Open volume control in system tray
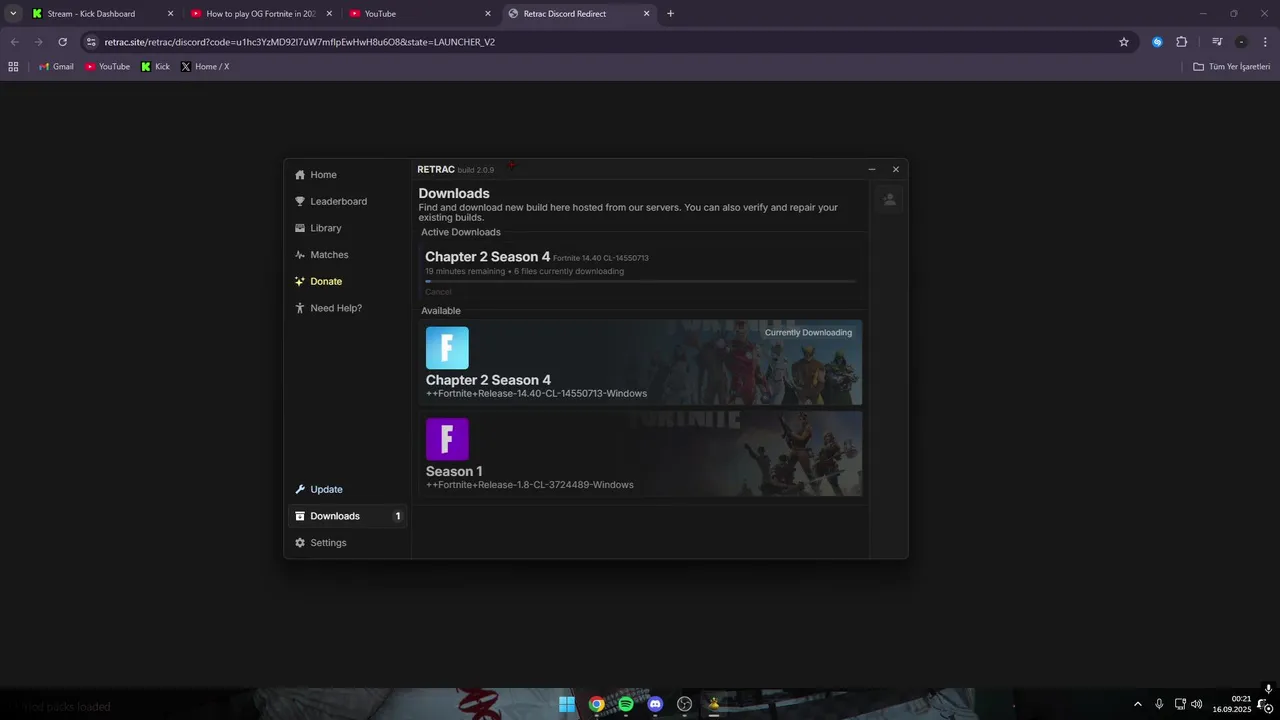The height and width of the screenshot is (720, 1280). click(x=1197, y=704)
